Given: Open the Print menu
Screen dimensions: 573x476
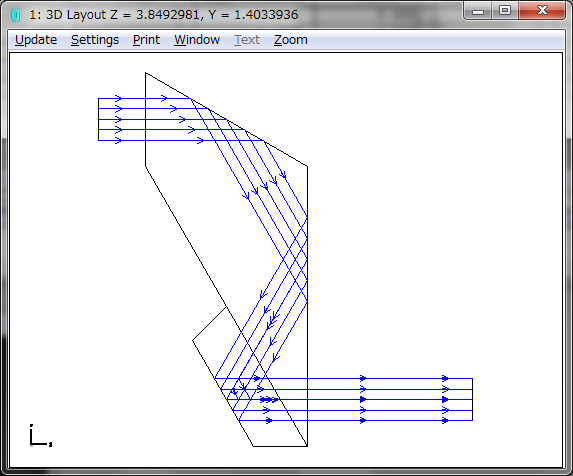Looking at the screenshot, I should [146, 39].
